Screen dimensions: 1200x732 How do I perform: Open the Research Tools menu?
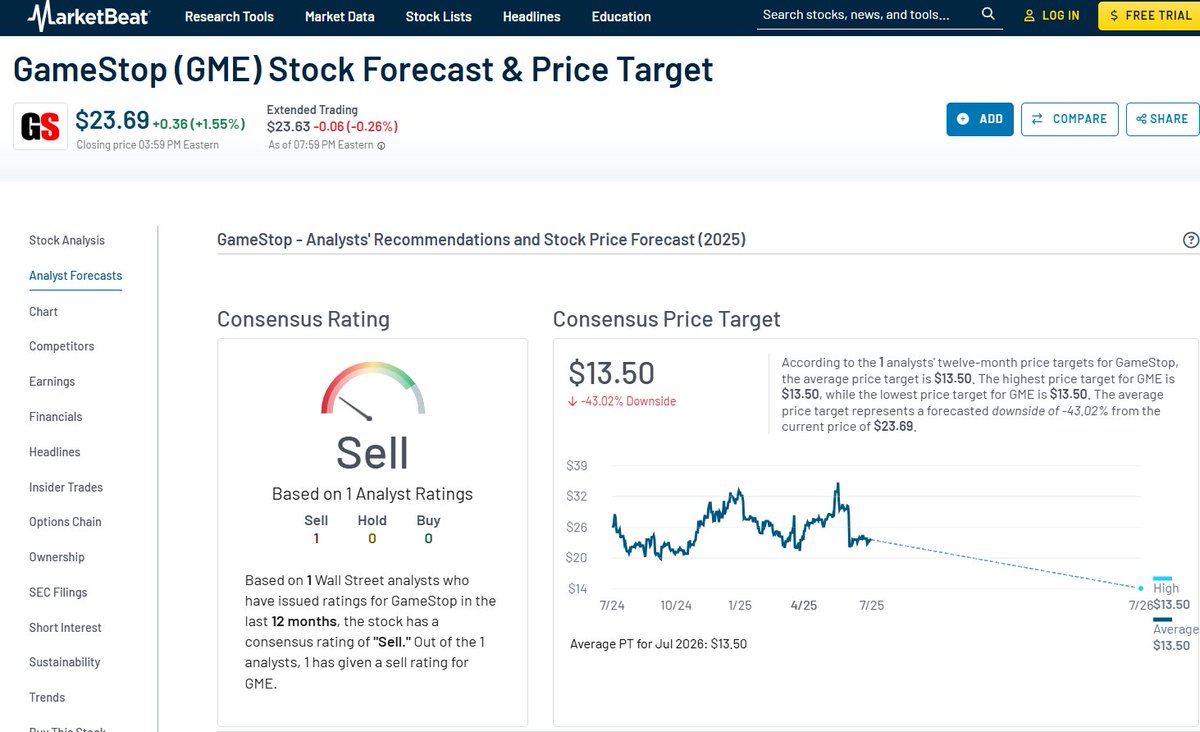(x=229, y=16)
